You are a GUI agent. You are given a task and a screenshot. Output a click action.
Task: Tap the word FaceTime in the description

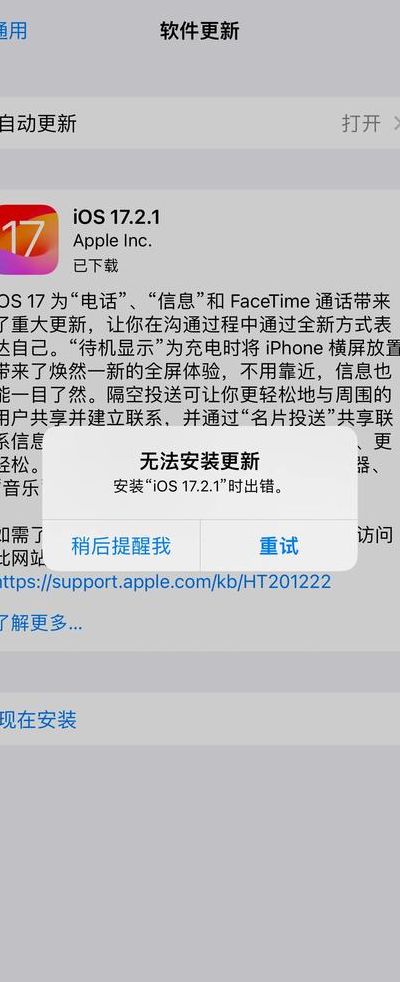pyautogui.click(x=270, y=301)
